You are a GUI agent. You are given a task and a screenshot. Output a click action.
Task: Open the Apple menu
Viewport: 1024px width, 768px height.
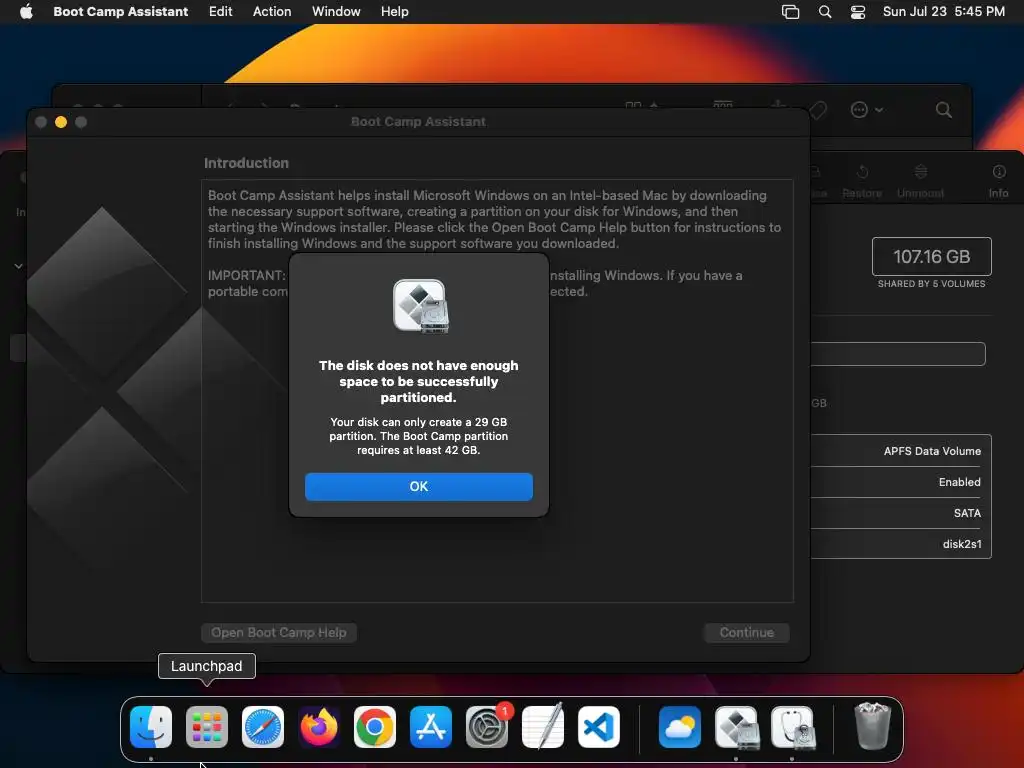pos(26,11)
